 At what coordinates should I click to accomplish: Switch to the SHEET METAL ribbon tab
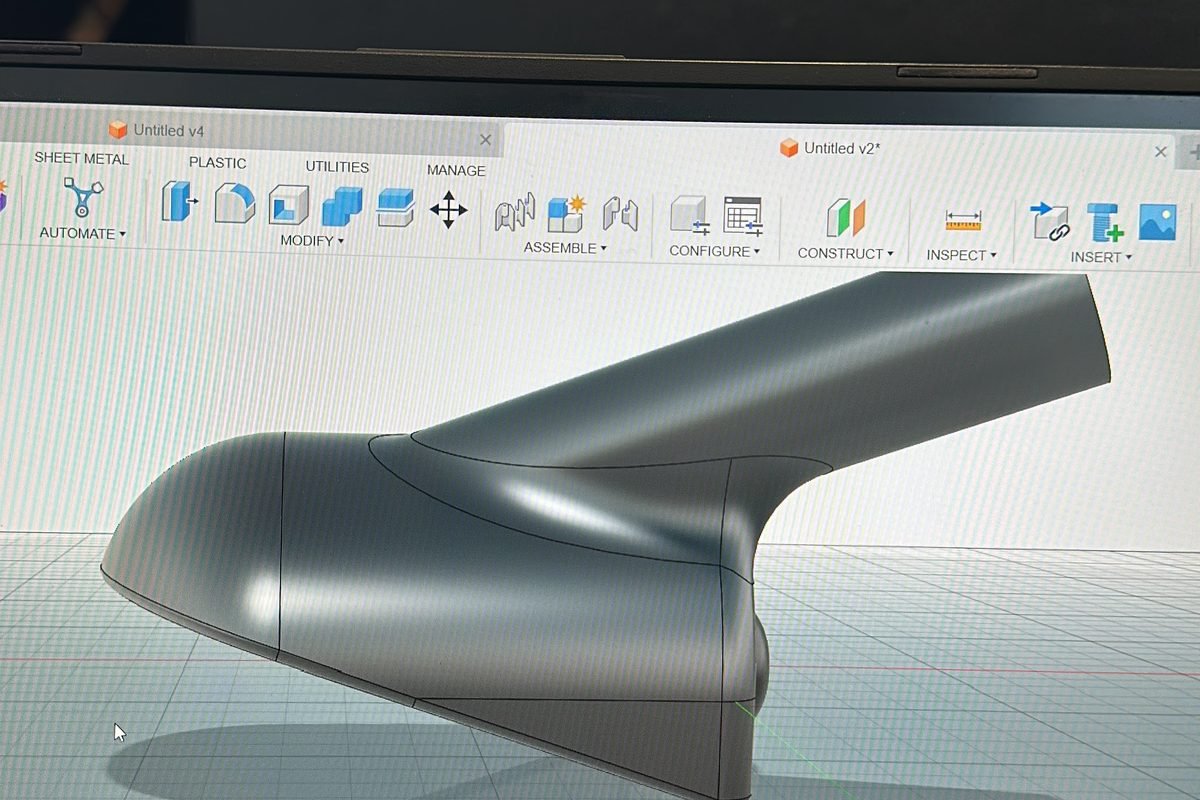82,158
